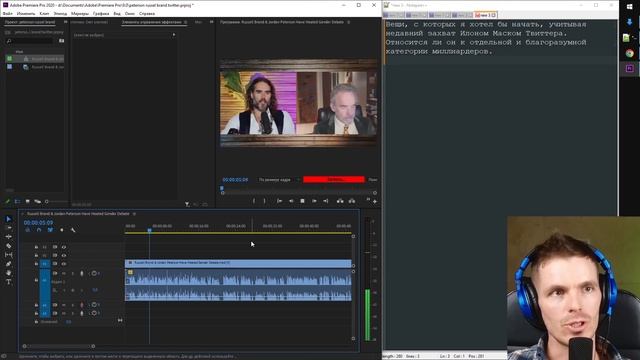This screenshot has width=640, height=360.
Task: Toggle the lock on the top video track
Action: pyautogui.click(x=36, y=247)
